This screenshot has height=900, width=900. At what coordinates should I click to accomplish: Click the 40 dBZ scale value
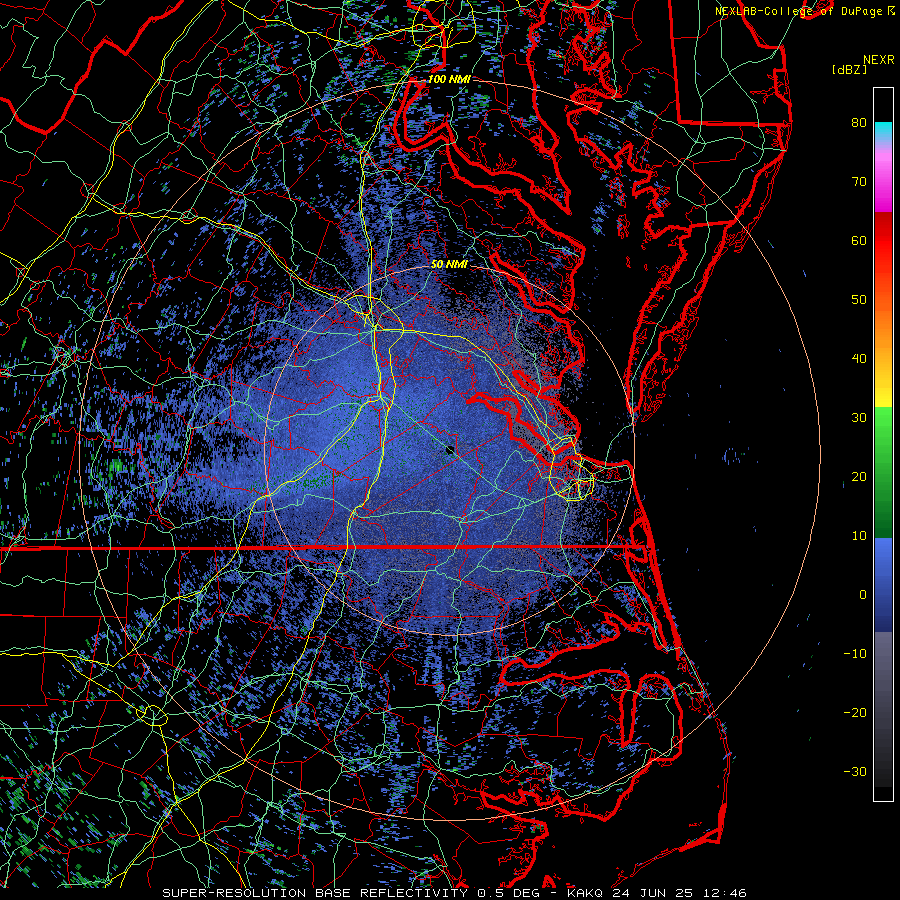pos(859,359)
